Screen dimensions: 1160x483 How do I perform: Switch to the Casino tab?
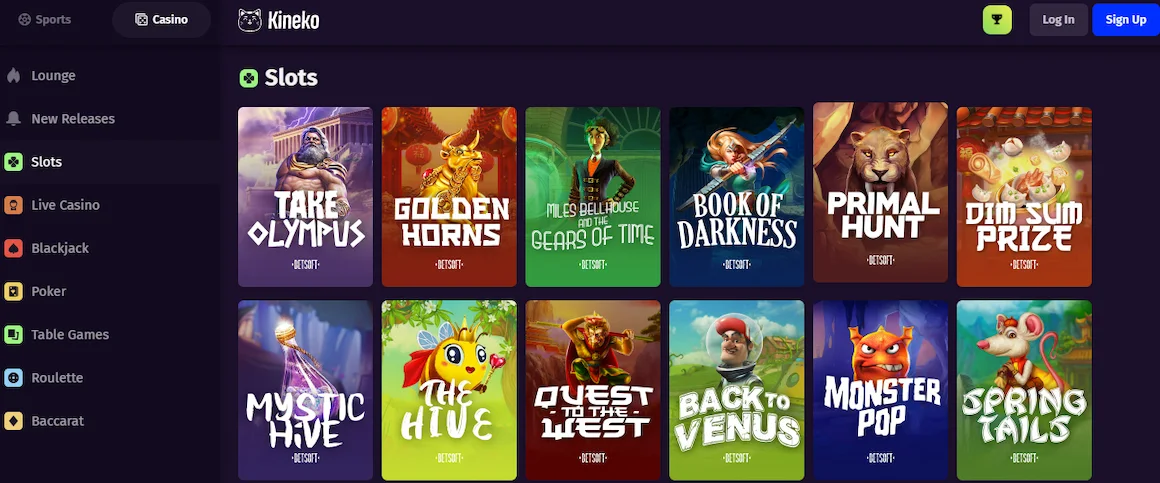pos(161,19)
